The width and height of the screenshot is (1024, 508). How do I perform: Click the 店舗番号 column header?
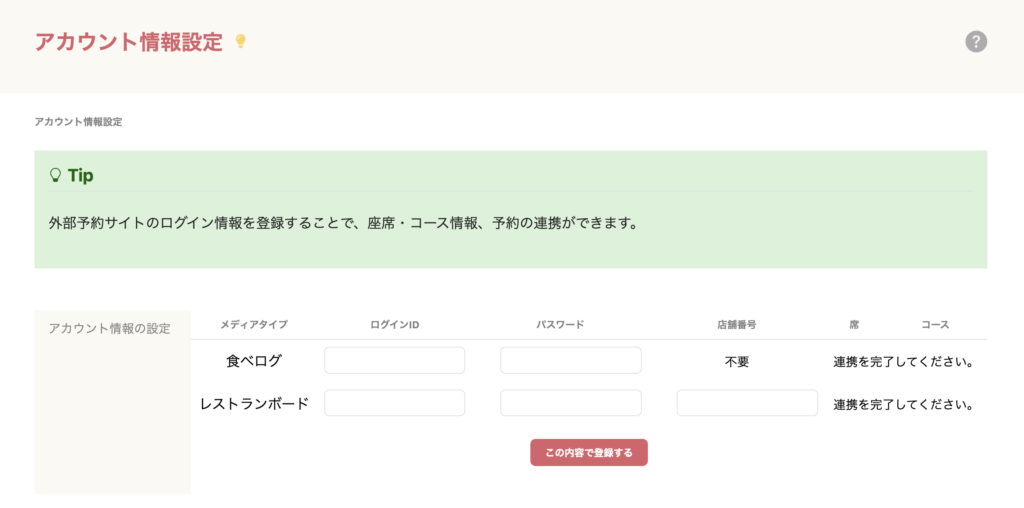(736, 325)
